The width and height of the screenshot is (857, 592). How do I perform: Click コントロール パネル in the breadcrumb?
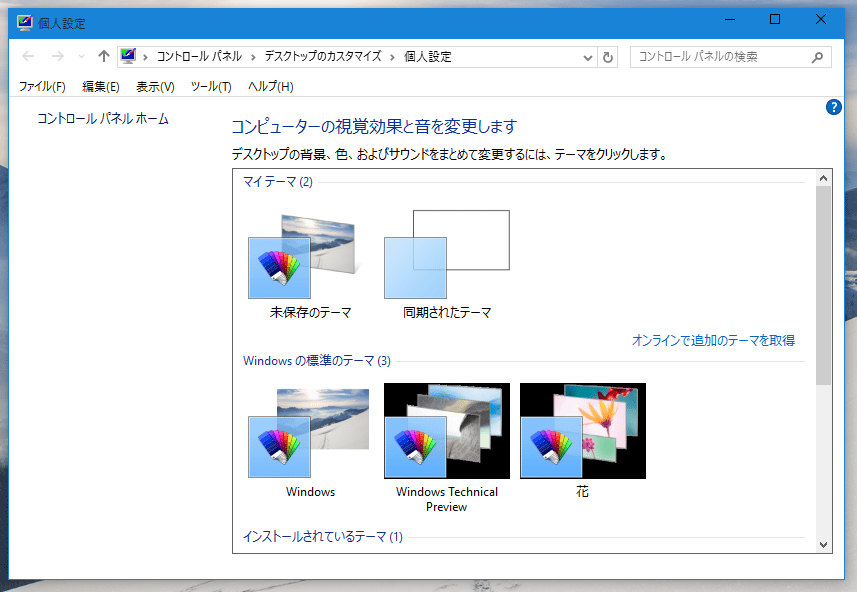point(199,56)
